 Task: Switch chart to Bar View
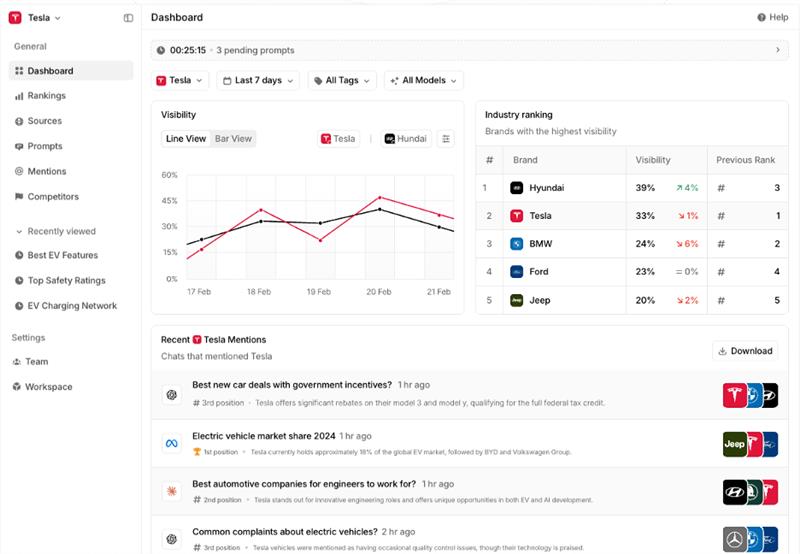coord(233,139)
